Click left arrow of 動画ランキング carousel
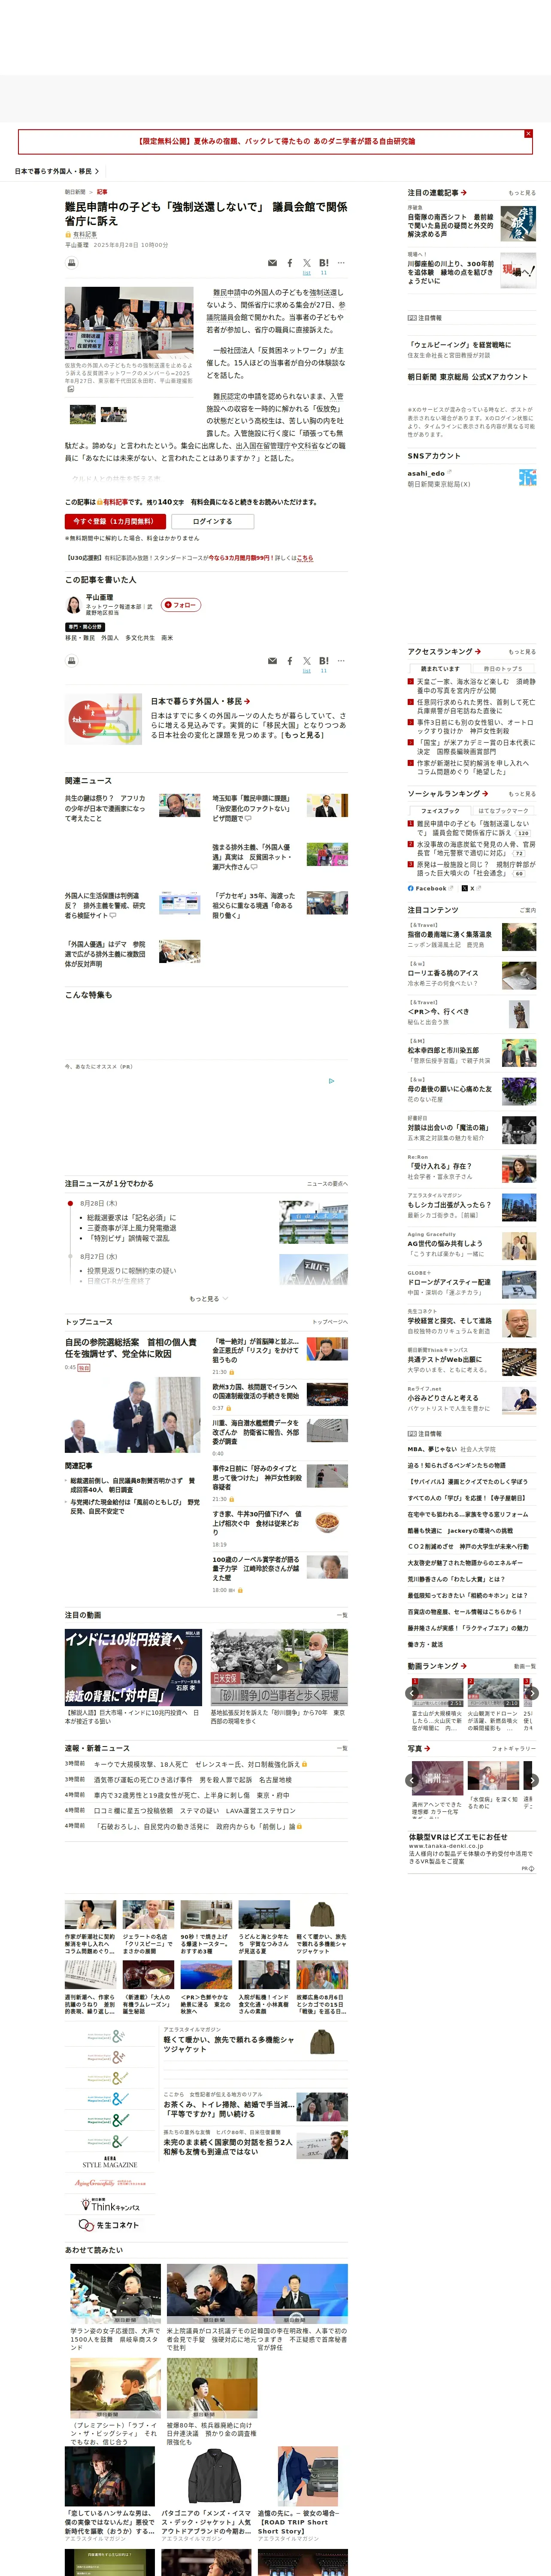 coord(411,1693)
